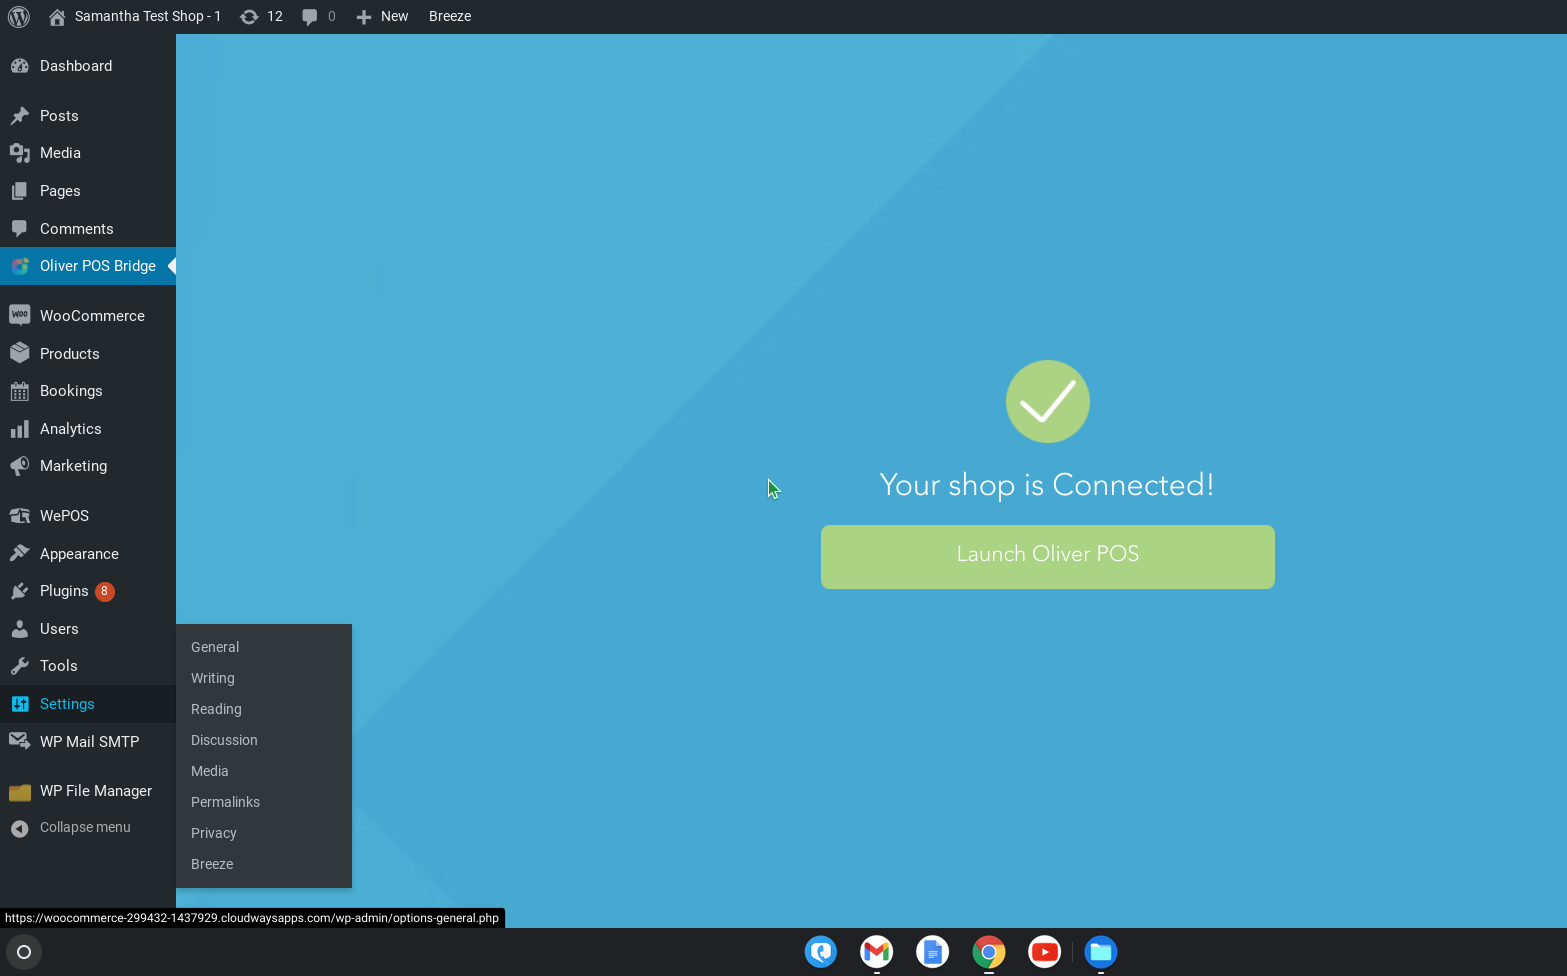Open the blue phone hub taskbar icon
Screen dimensions: 1567x976
pyautogui.click(x=821, y=952)
